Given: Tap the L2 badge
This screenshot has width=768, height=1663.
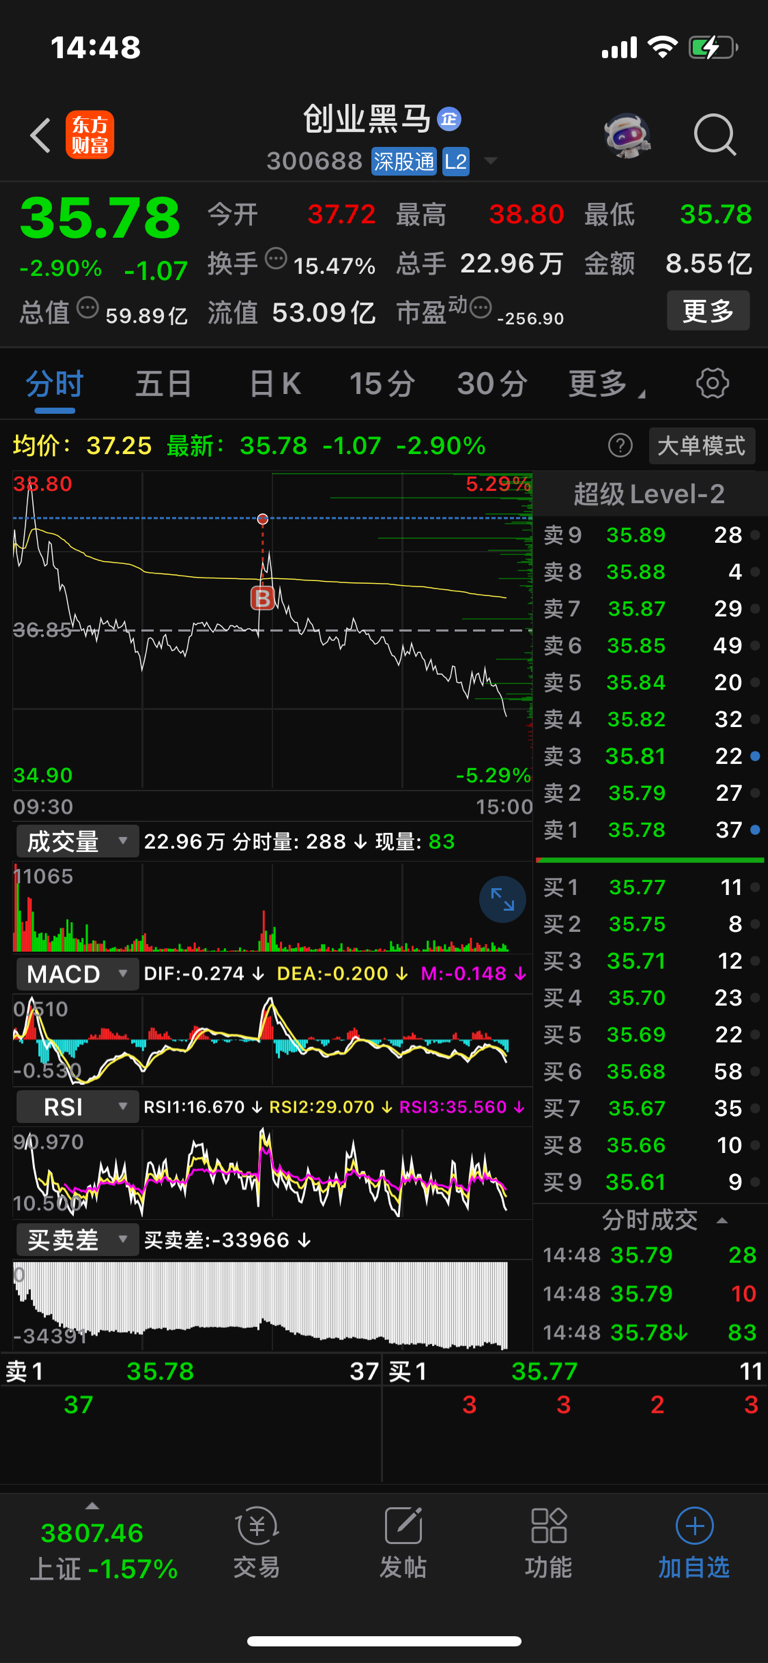Looking at the screenshot, I should pos(456,161).
